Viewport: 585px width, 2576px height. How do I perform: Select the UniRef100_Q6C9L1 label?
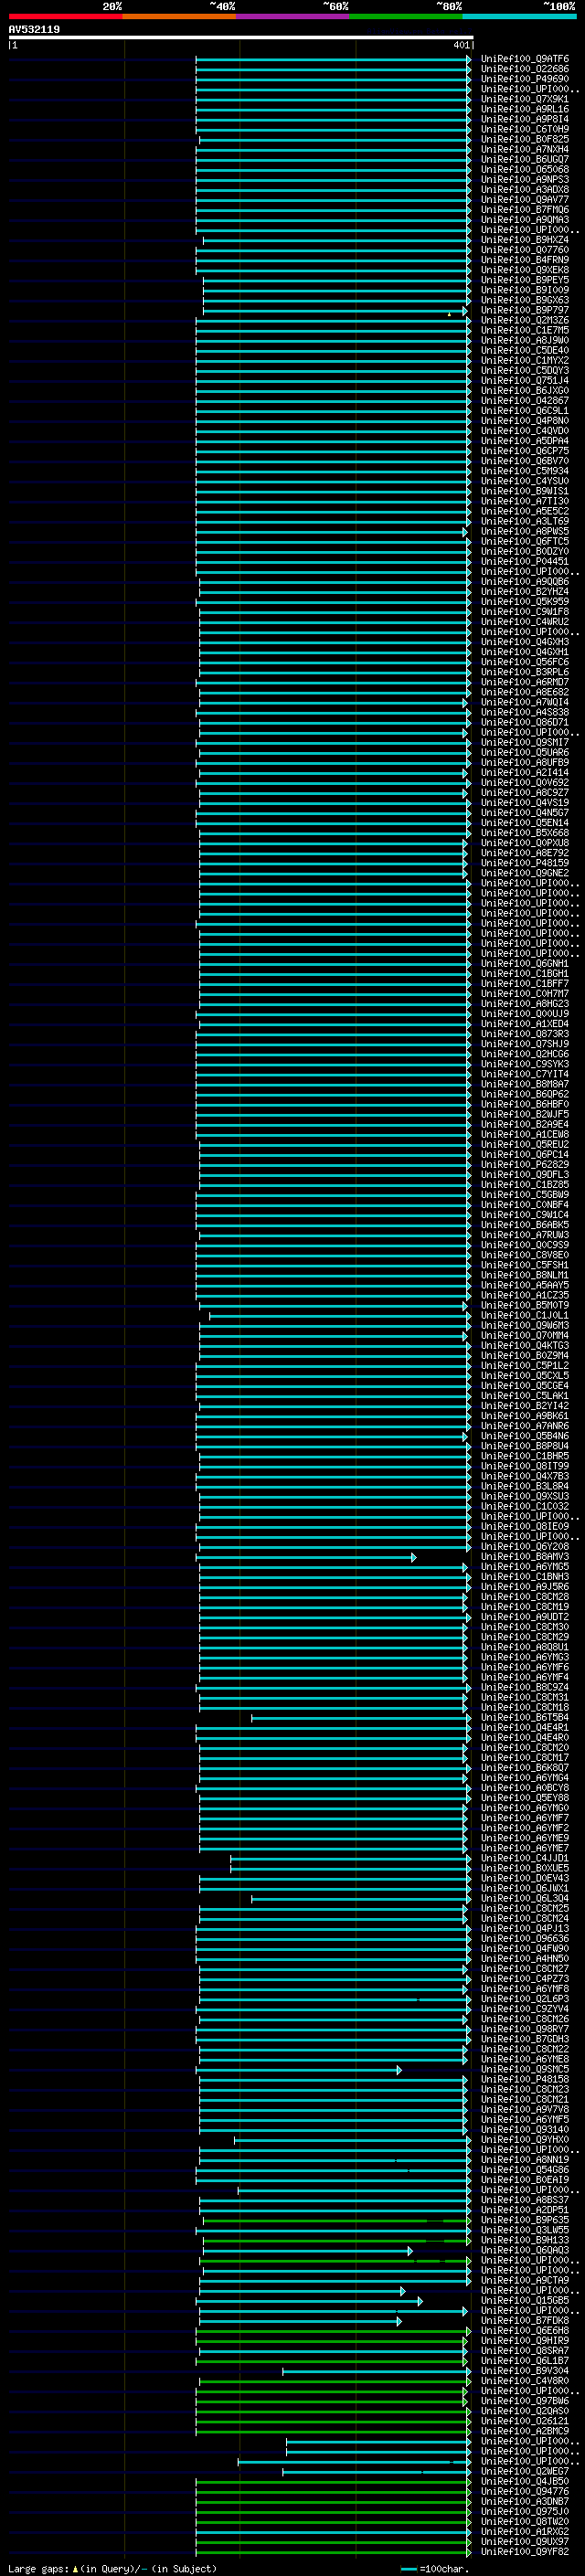click(x=524, y=411)
